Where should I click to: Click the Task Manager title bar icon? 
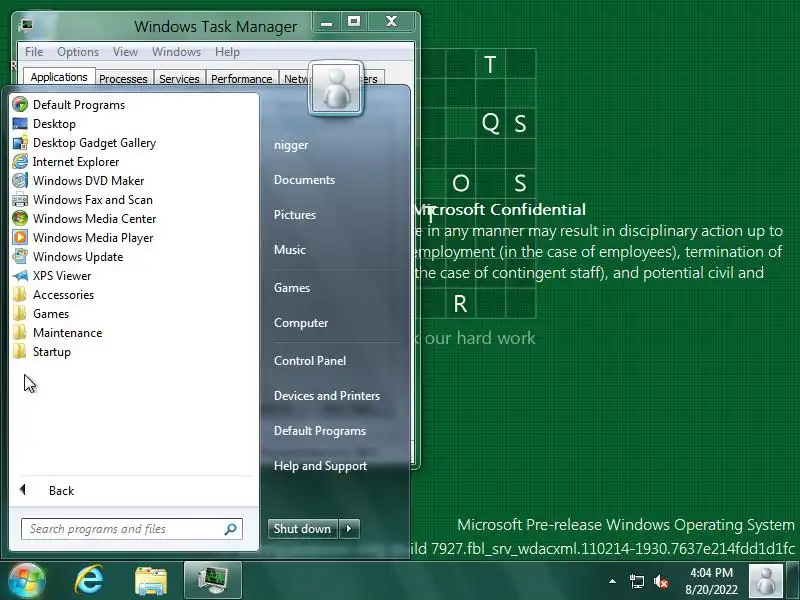(26, 25)
